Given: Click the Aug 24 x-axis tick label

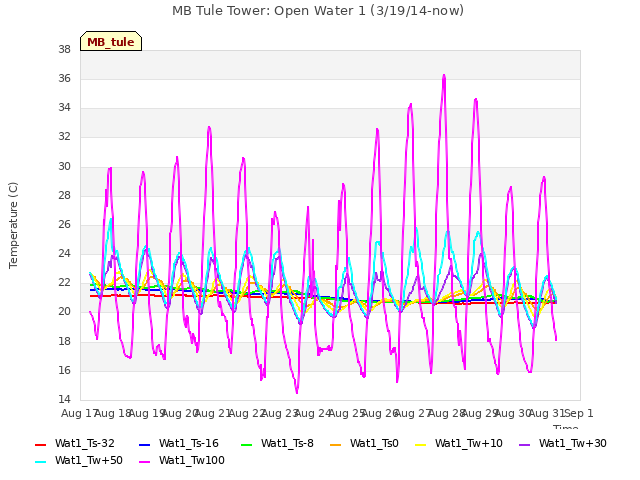Looking at the screenshot, I should pyautogui.click(x=313, y=413).
